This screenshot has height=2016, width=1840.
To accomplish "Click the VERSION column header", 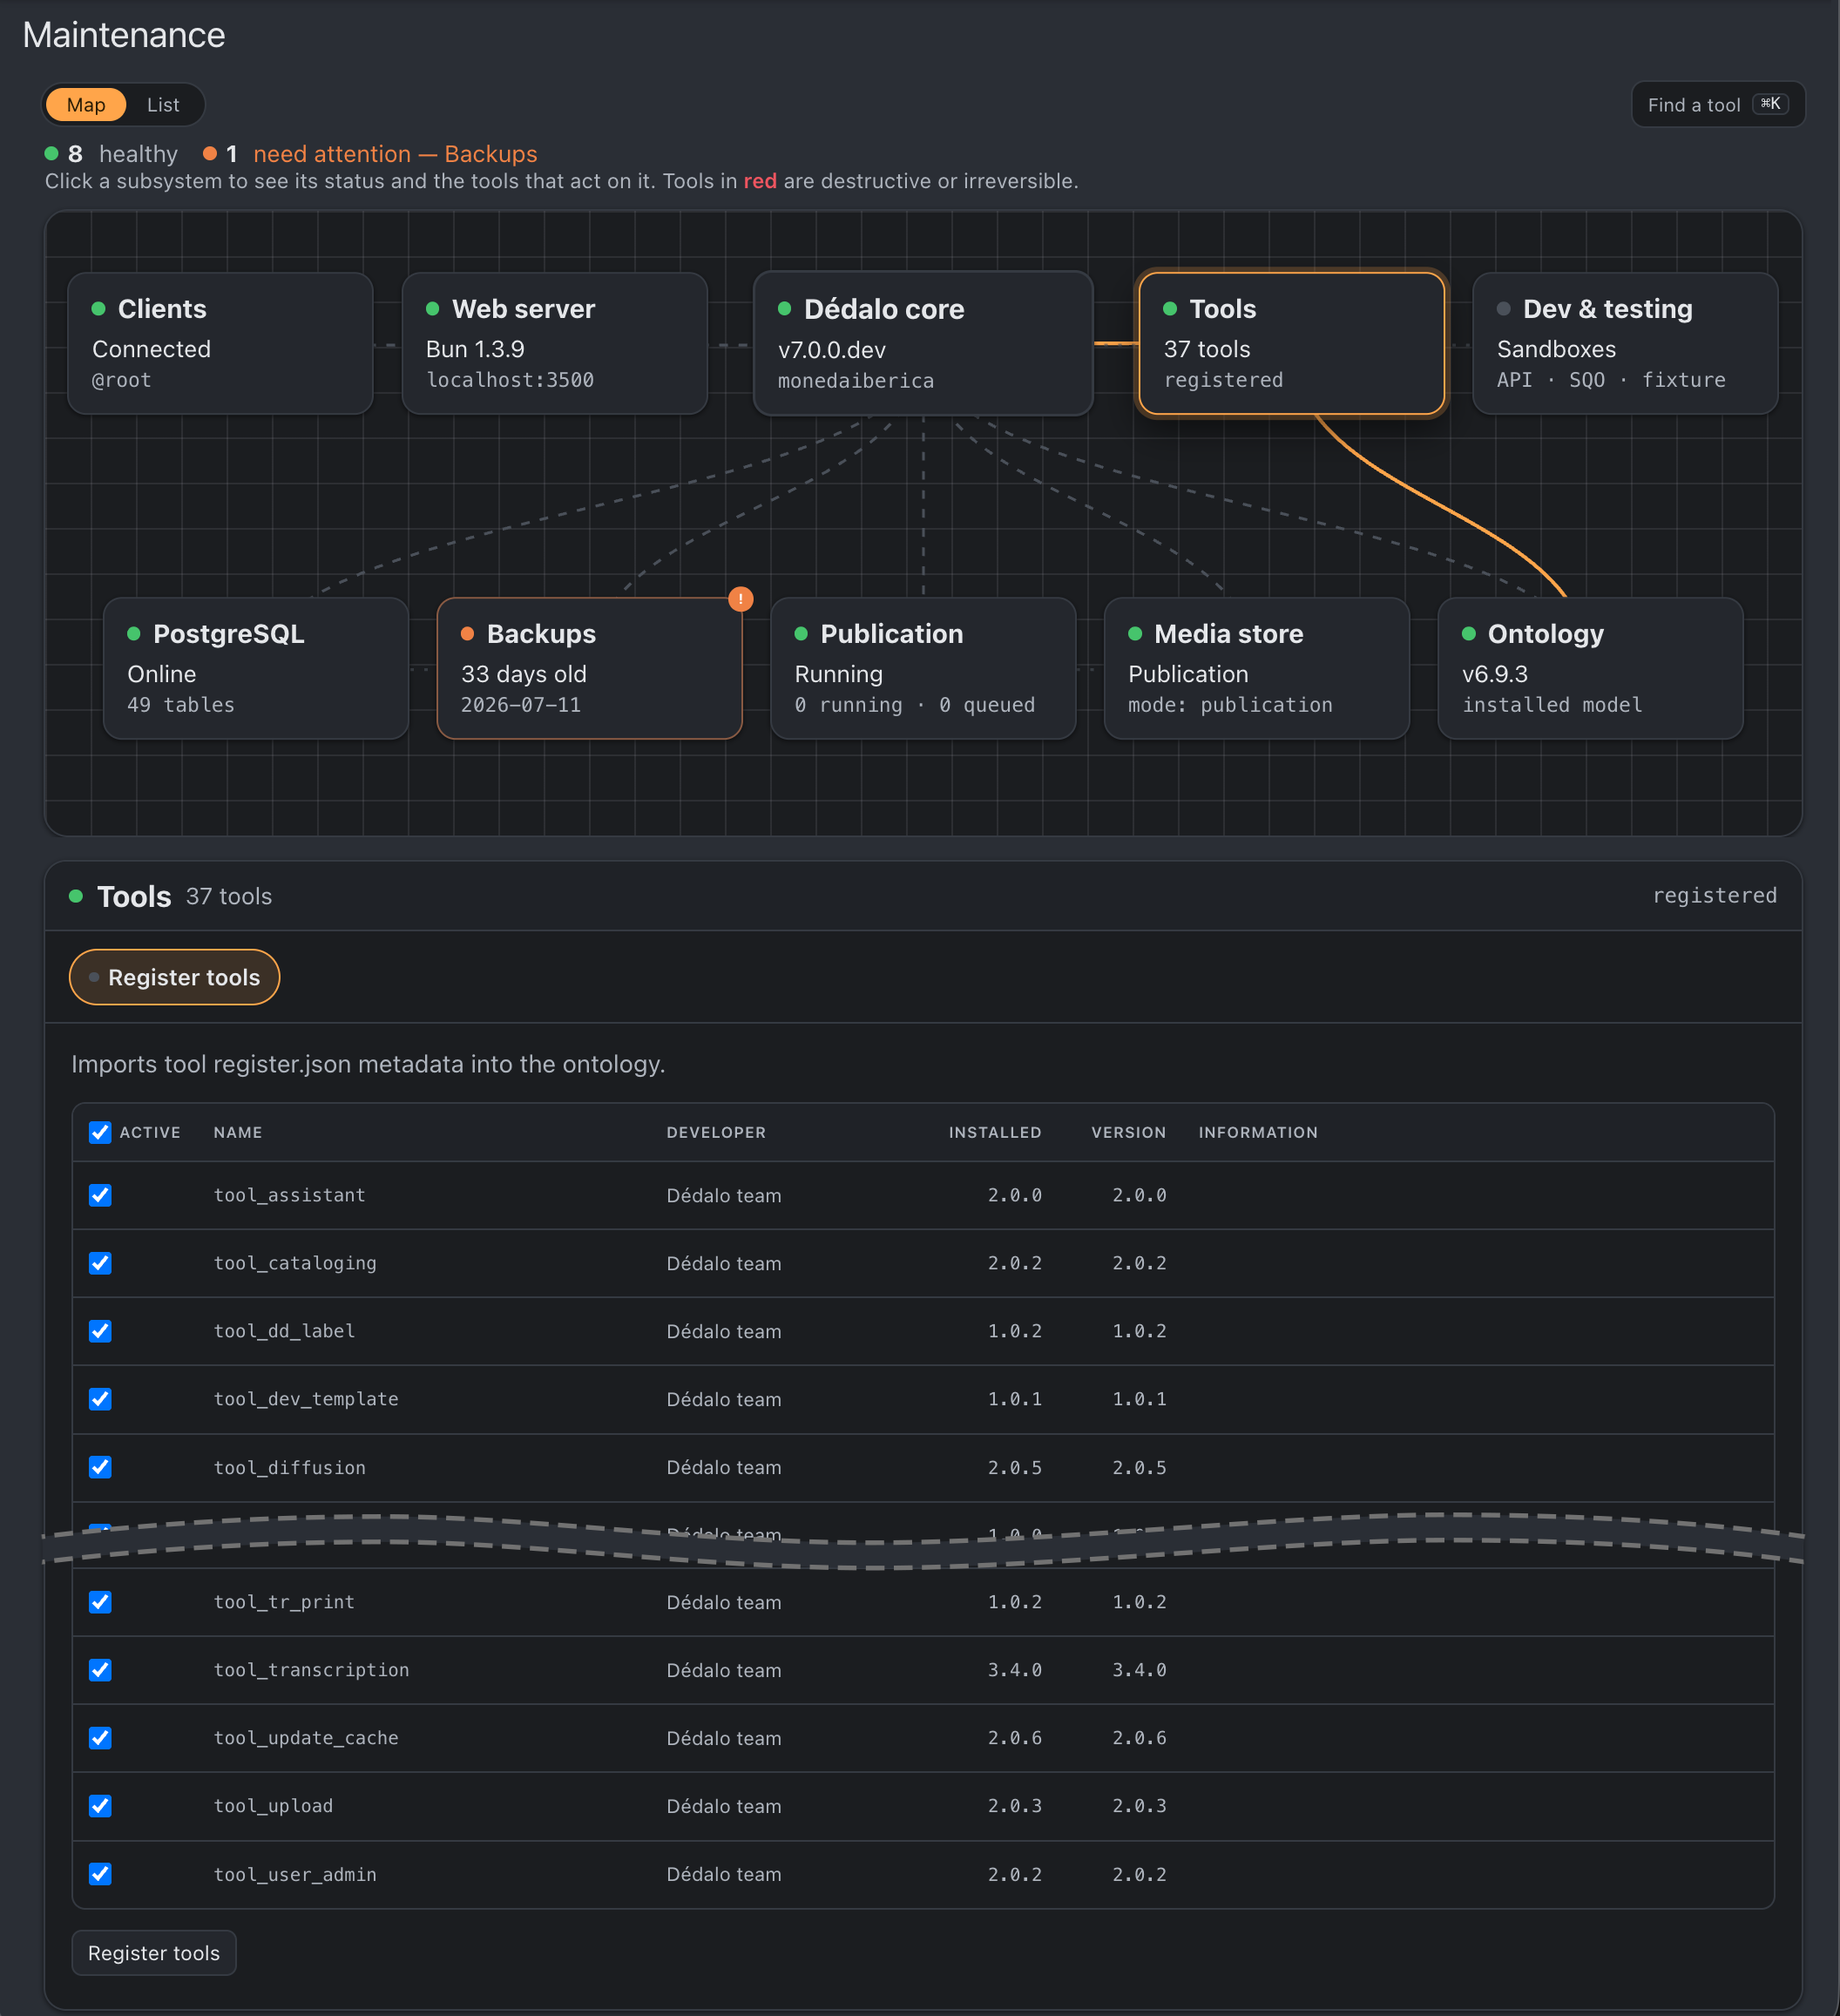I will tap(1128, 1132).
